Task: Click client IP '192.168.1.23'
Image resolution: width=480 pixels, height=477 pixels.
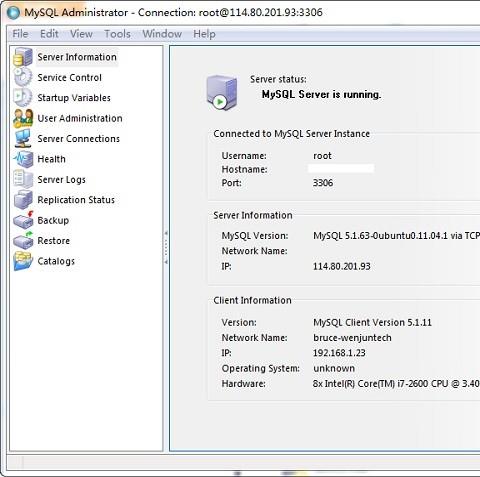Action: pyautogui.click(x=339, y=353)
